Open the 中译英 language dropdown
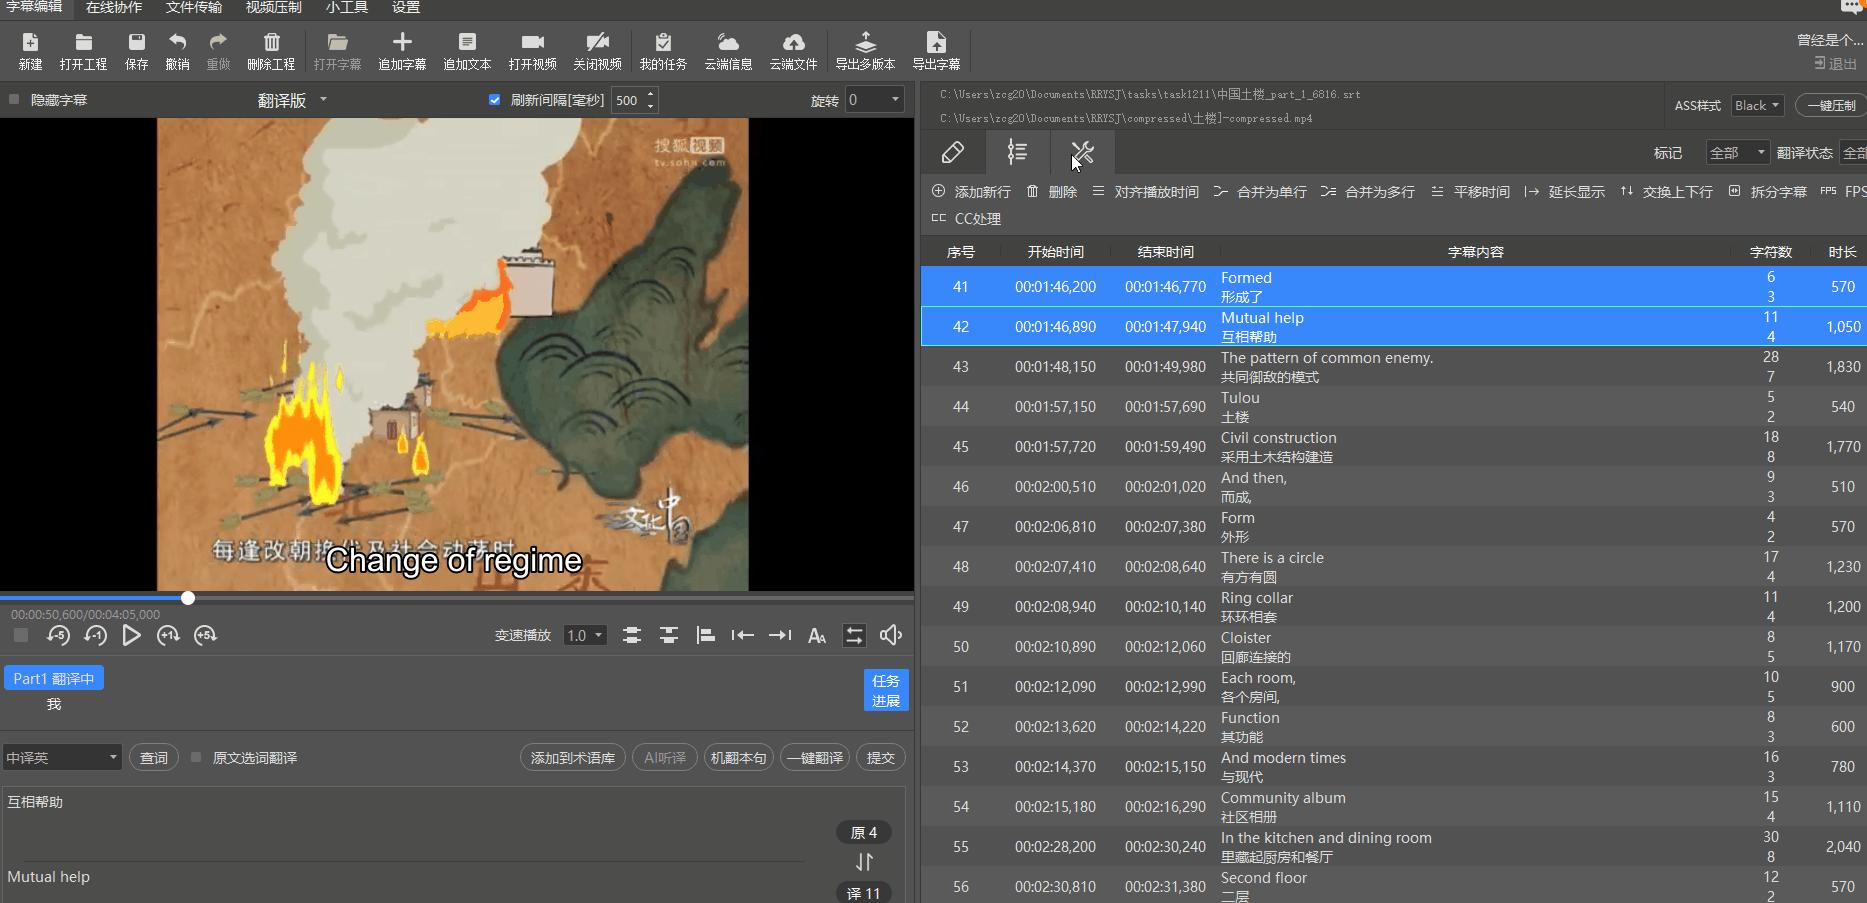Viewport: 1867px width, 903px height. pyautogui.click(x=62, y=758)
